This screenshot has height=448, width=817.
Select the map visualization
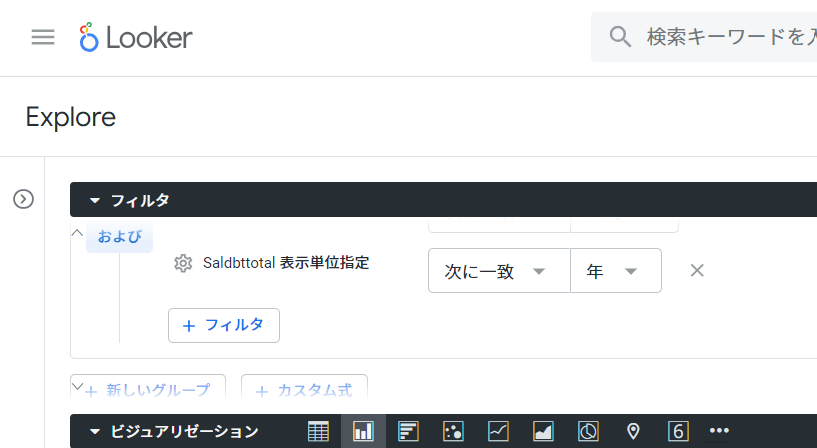[633, 431]
